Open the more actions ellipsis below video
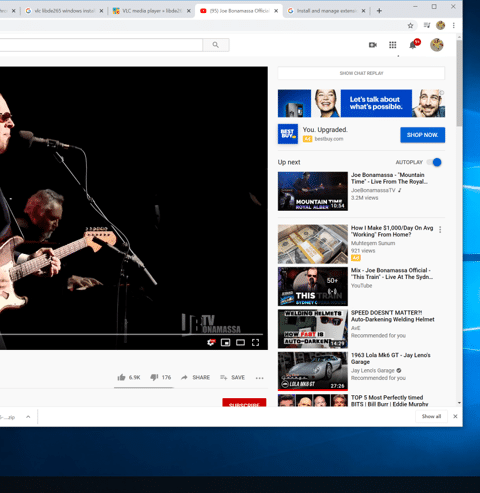Image resolution: width=480 pixels, height=493 pixels. point(259,378)
